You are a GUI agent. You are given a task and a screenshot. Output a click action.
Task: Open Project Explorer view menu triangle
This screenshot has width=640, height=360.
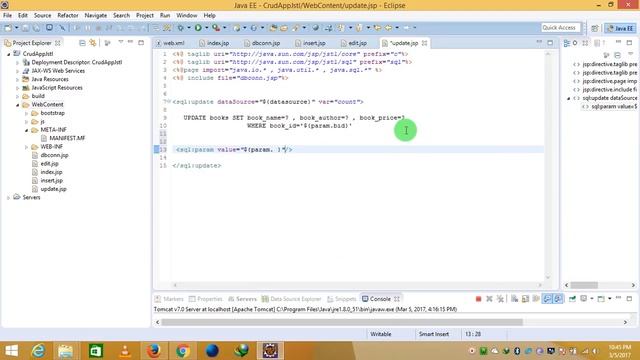(x=121, y=42)
